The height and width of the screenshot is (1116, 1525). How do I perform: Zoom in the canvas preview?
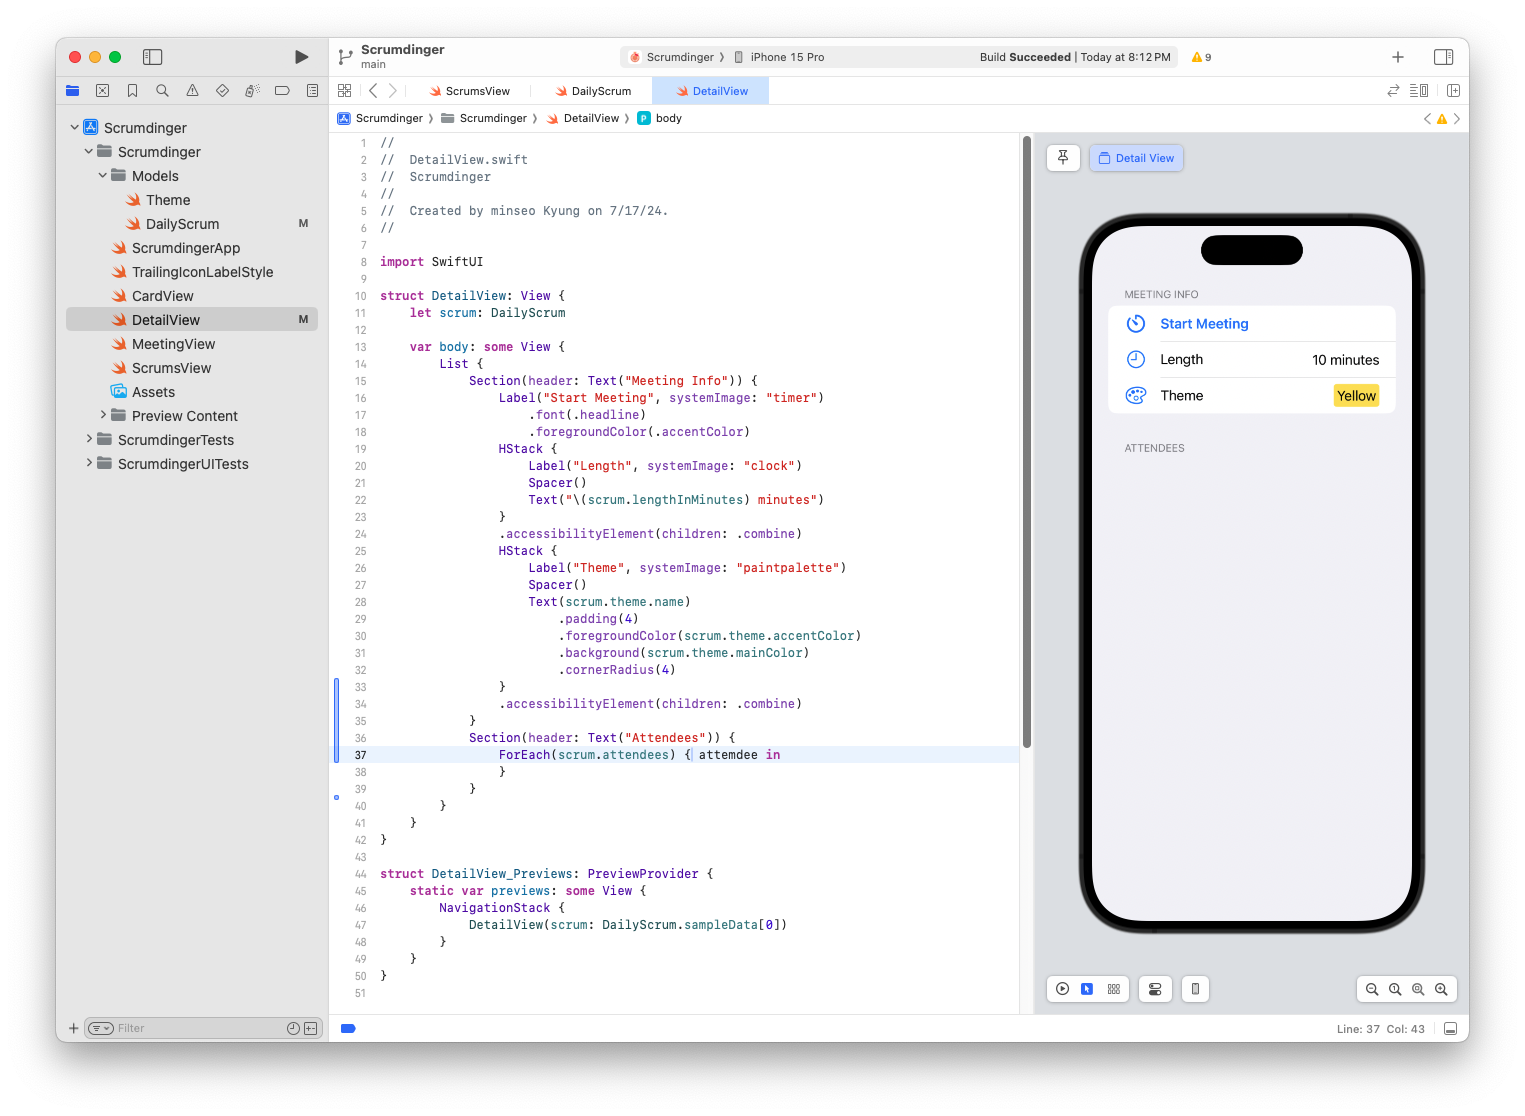tap(1441, 989)
